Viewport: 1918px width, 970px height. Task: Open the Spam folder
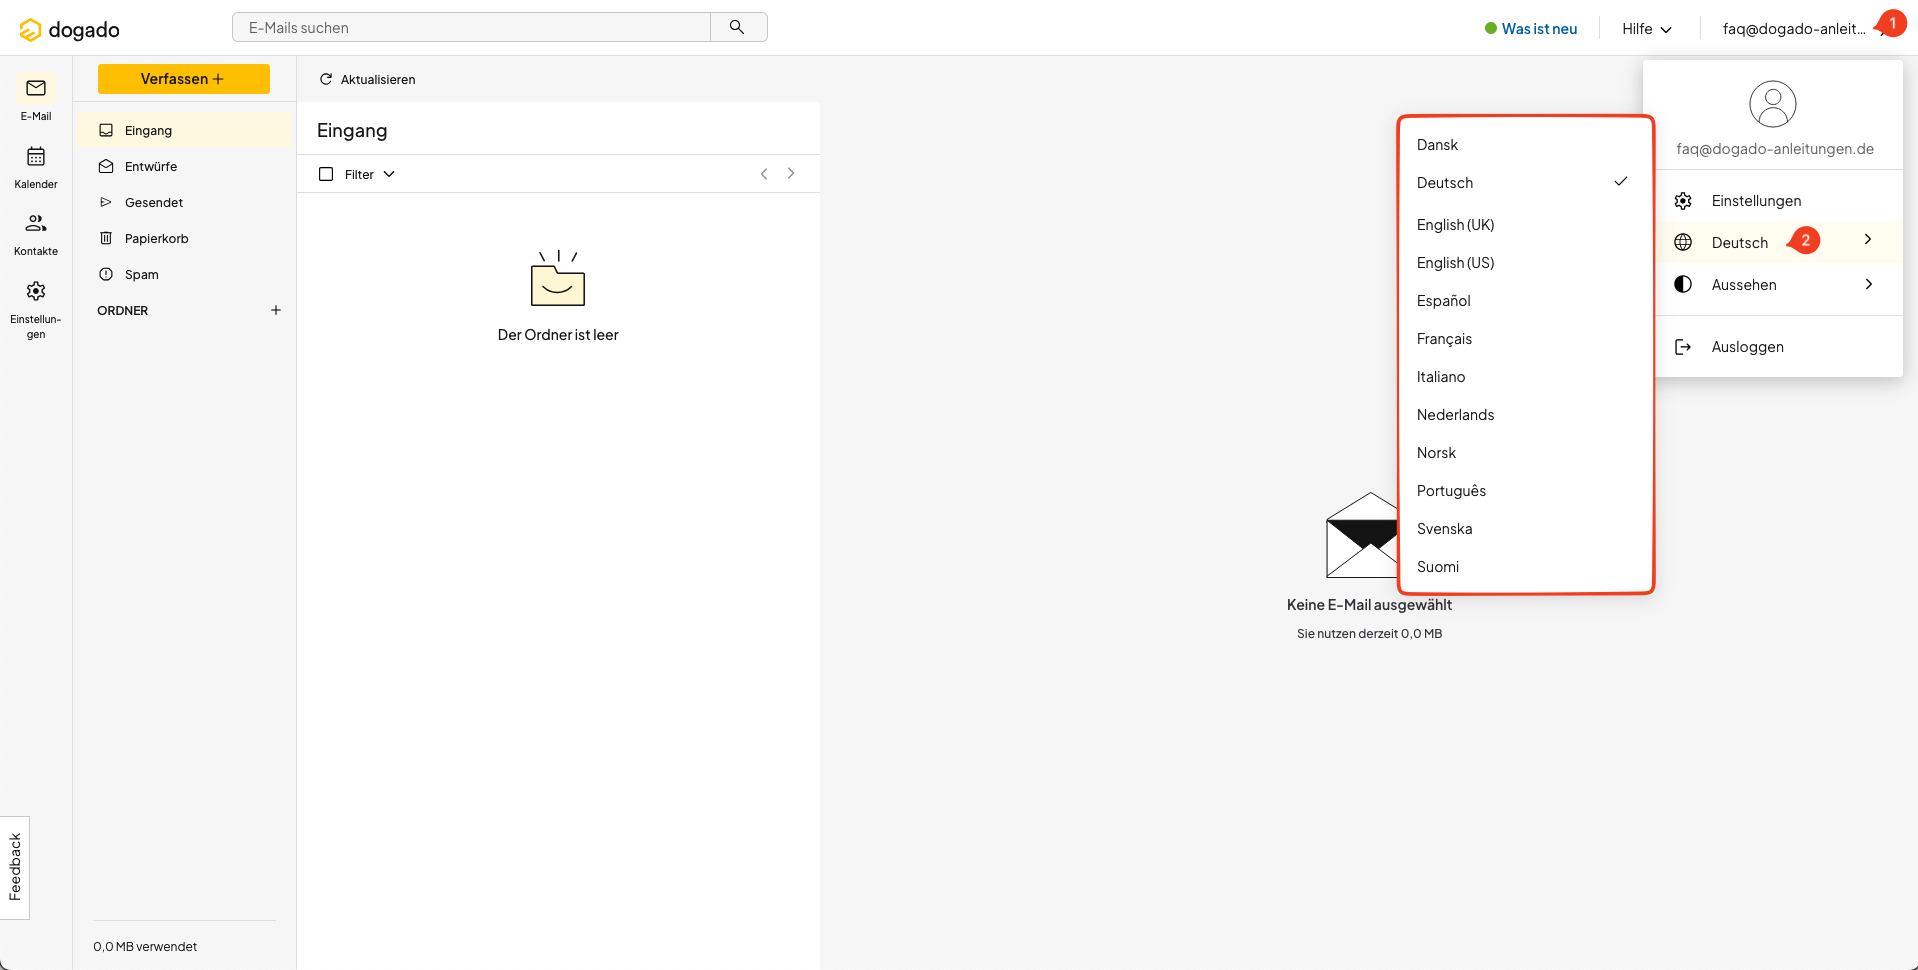(x=185, y=274)
